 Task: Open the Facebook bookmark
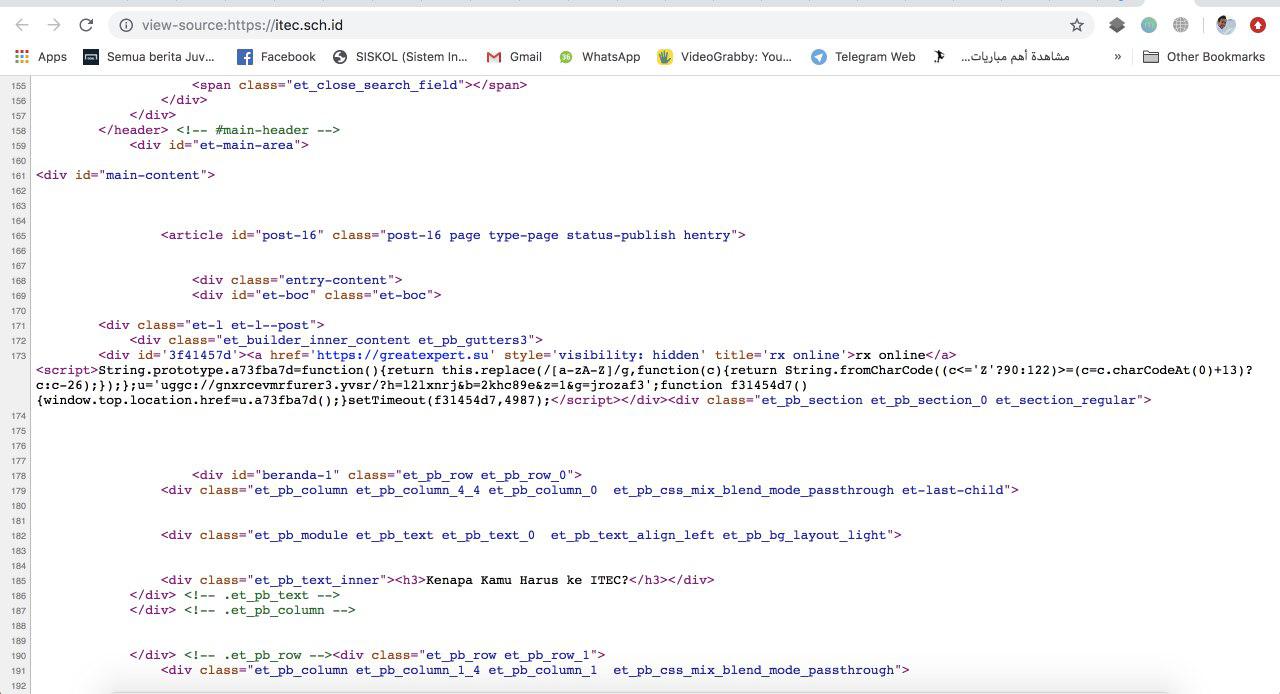pos(276,57)
